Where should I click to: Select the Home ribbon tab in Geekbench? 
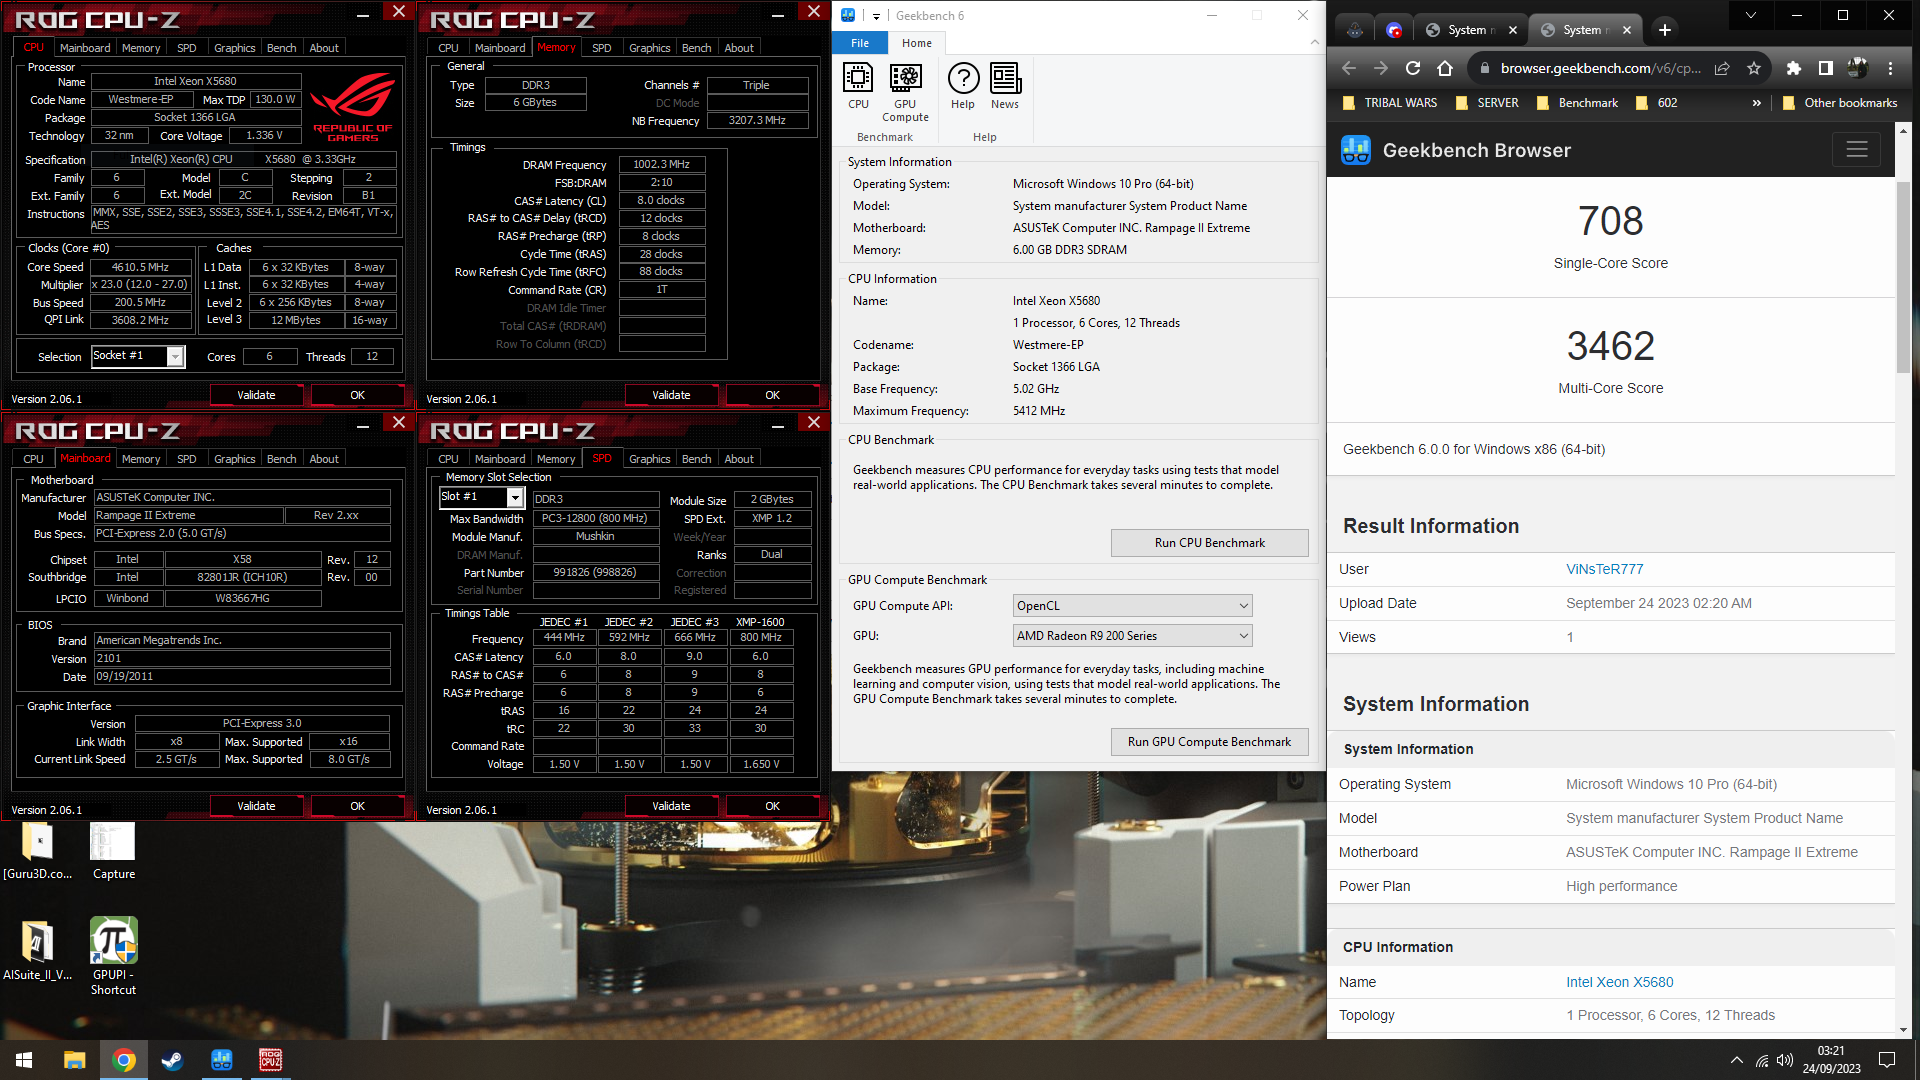(x=916, y=43)
